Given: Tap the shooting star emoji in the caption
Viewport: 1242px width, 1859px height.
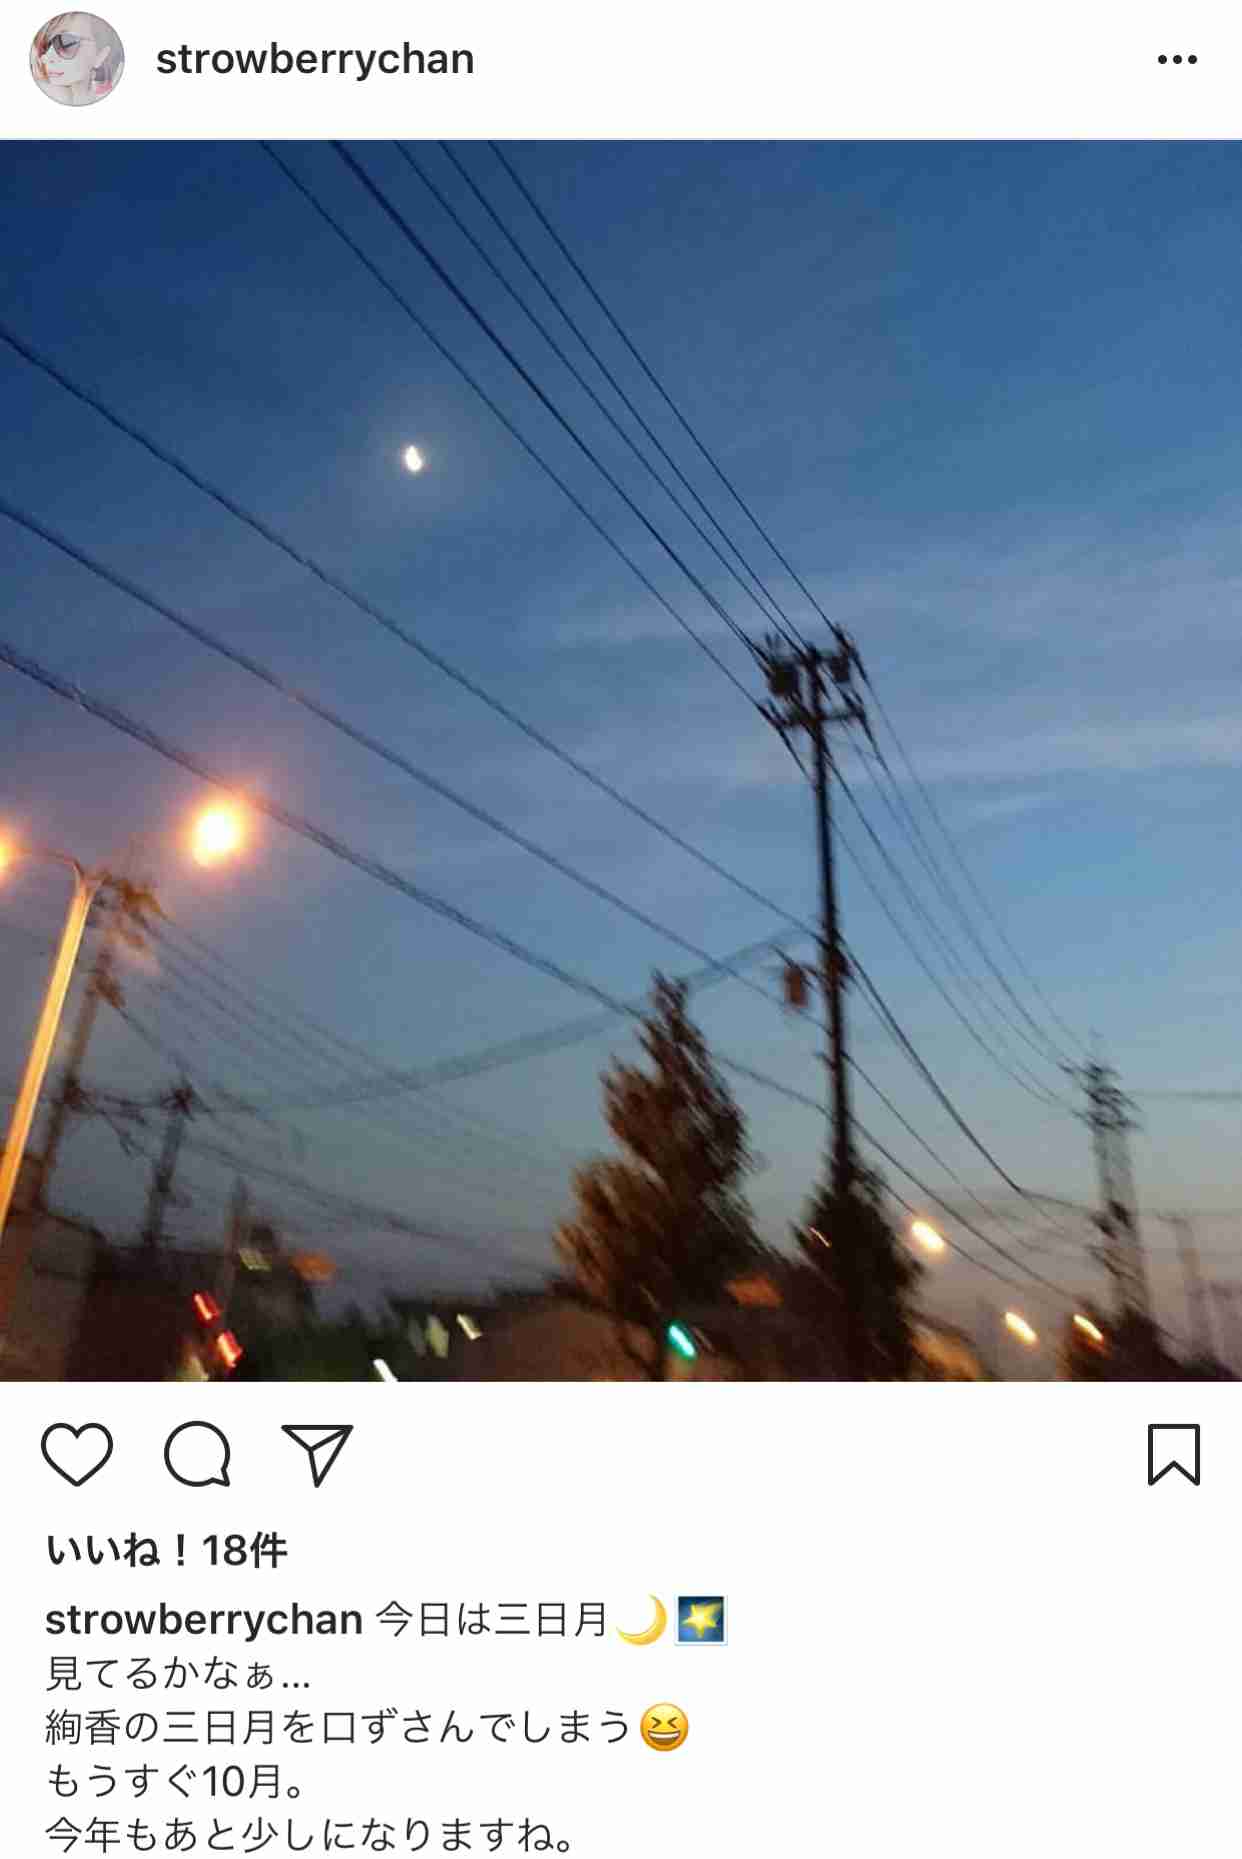Looking at the screenshot, I should (701, 1620).
